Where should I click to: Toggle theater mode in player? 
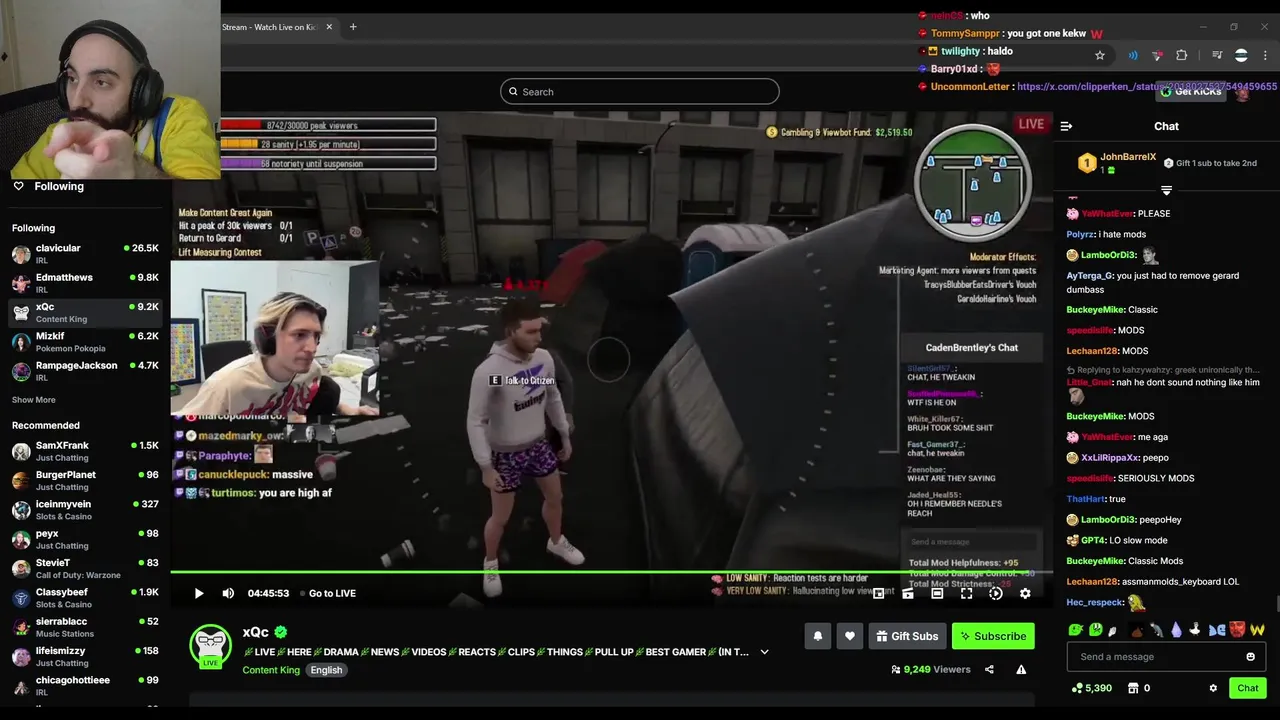pos(937,593)
